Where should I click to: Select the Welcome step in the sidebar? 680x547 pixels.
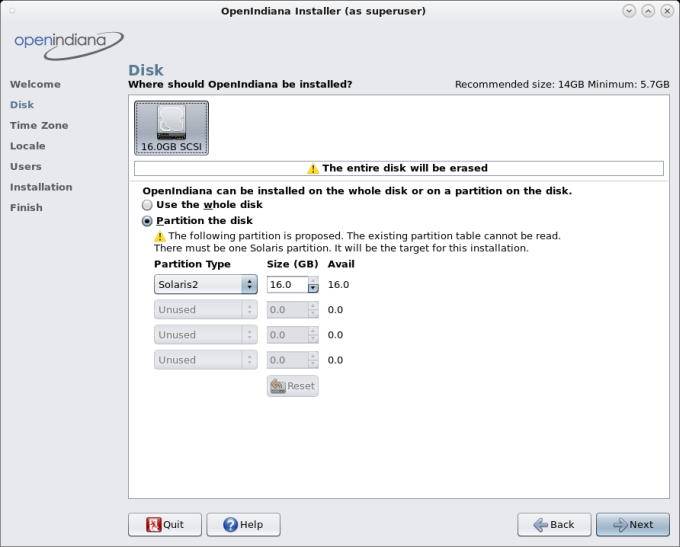pyautogui.click(x=35, y=84)
